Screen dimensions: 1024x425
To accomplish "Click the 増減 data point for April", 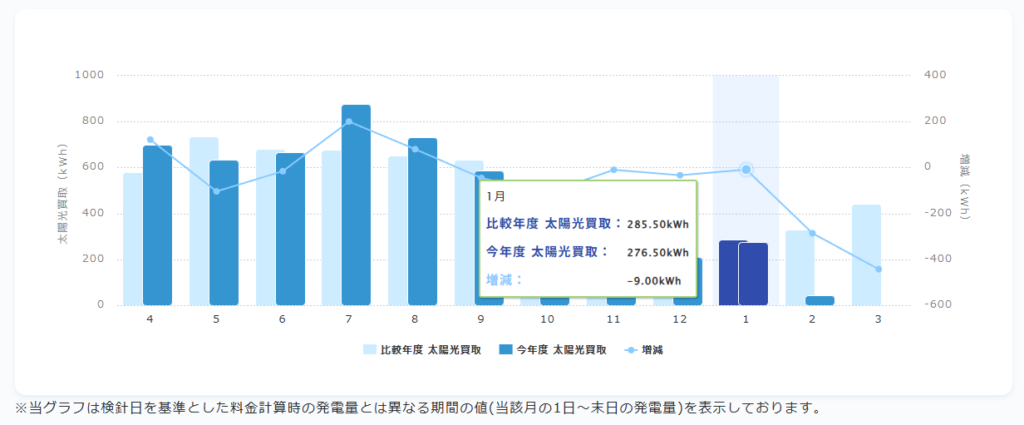I will tap(150, 140).
